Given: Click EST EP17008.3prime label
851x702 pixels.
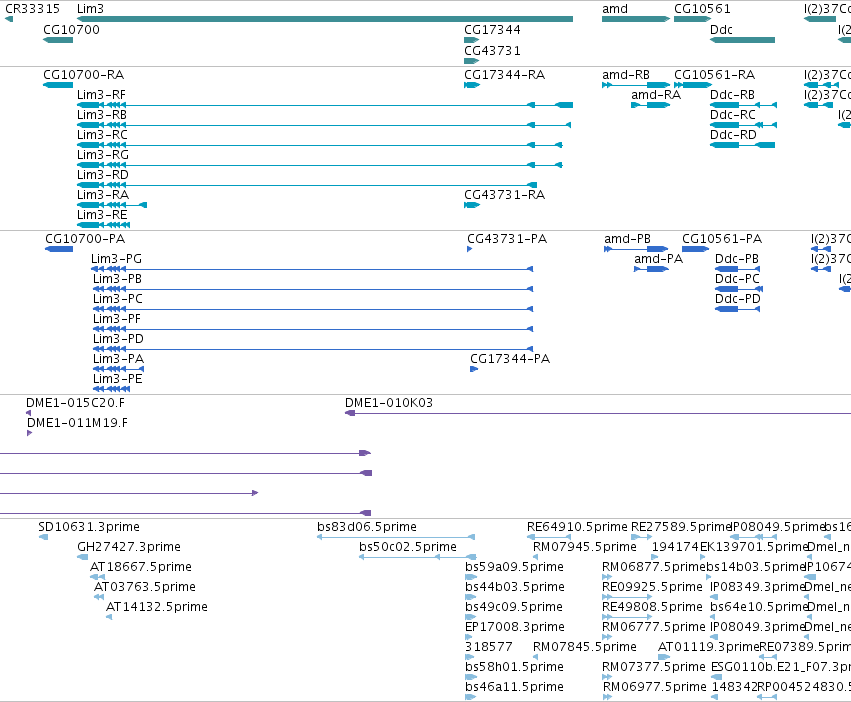Looking at the screenshot, I should click(515, 627).
